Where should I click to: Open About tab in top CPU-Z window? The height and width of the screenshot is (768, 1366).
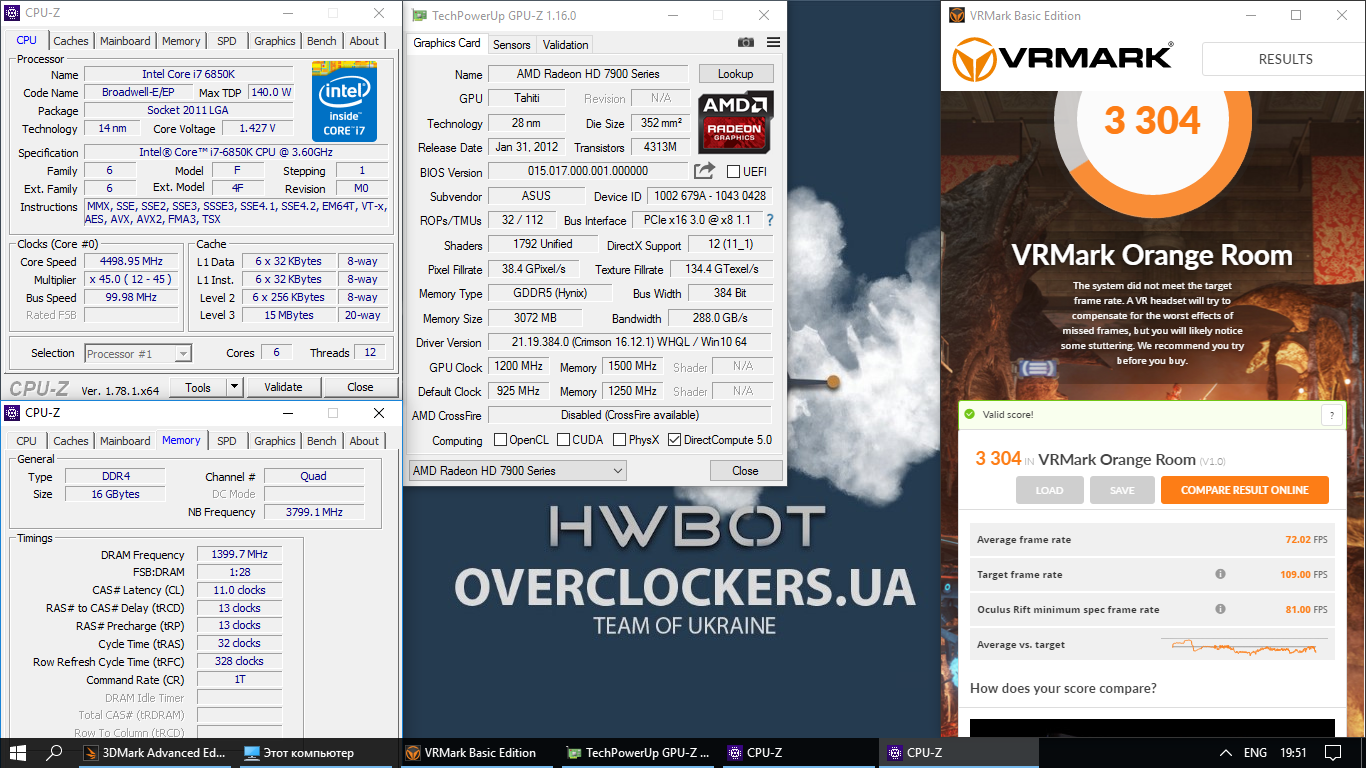pos(364,41)
